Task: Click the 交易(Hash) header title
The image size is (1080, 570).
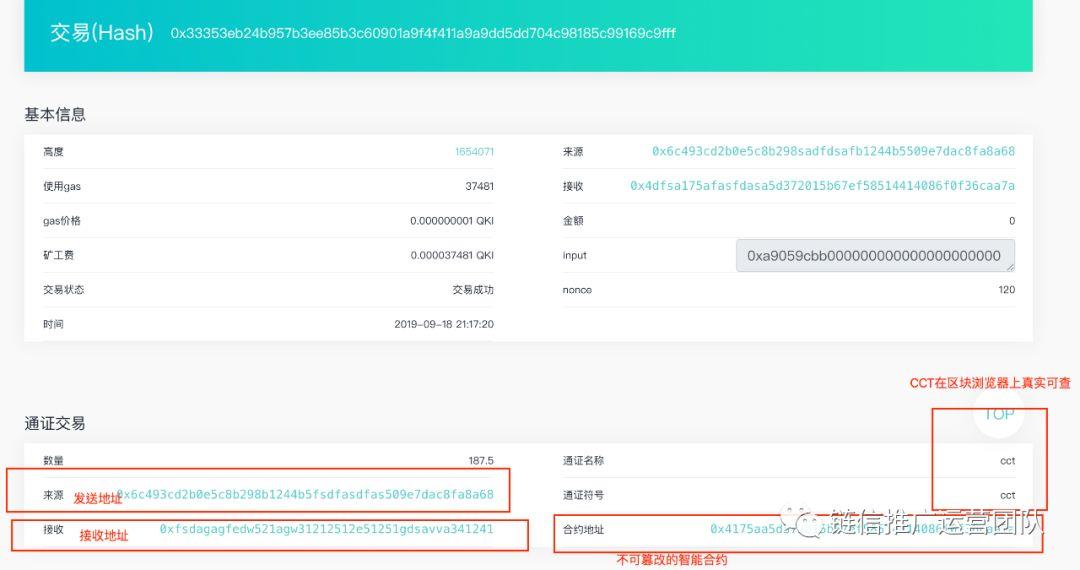Action: (102, 33)
